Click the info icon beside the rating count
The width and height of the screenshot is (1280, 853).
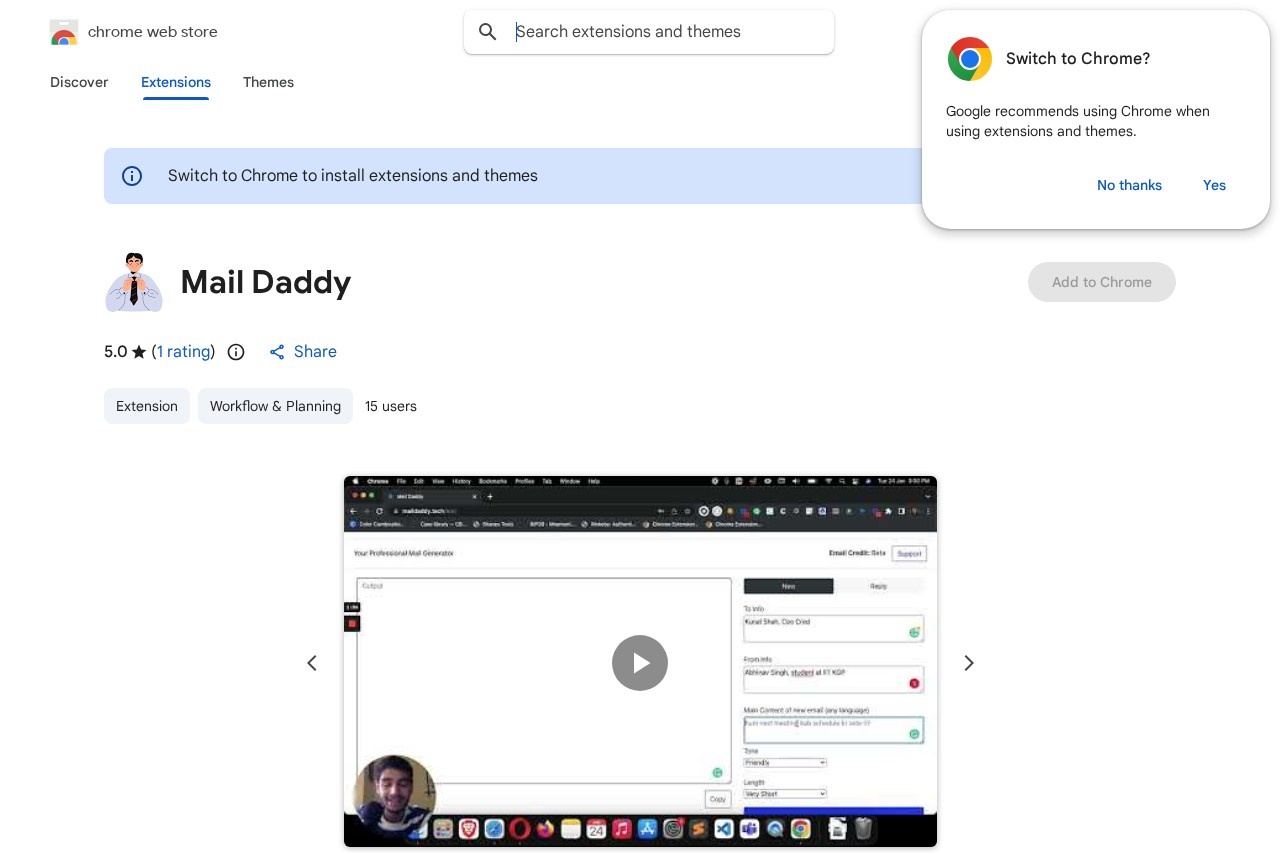coord(236,352)
